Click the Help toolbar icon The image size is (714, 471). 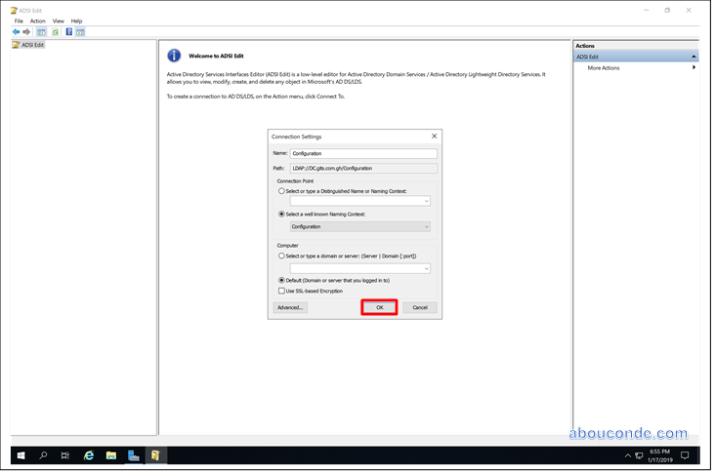coord(67,32)
